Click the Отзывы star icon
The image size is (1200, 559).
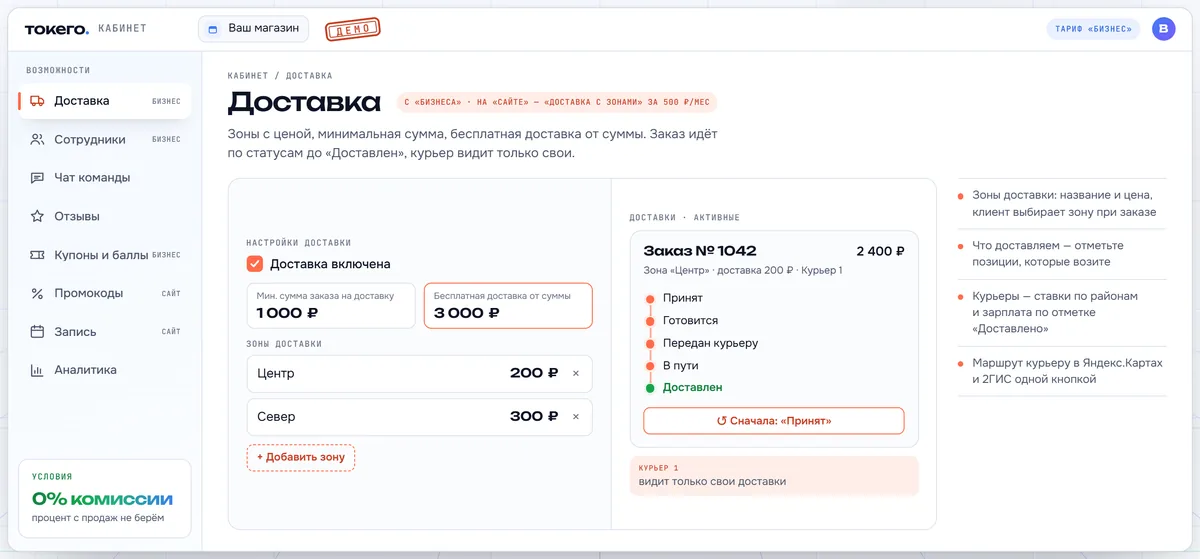(37, 216)
